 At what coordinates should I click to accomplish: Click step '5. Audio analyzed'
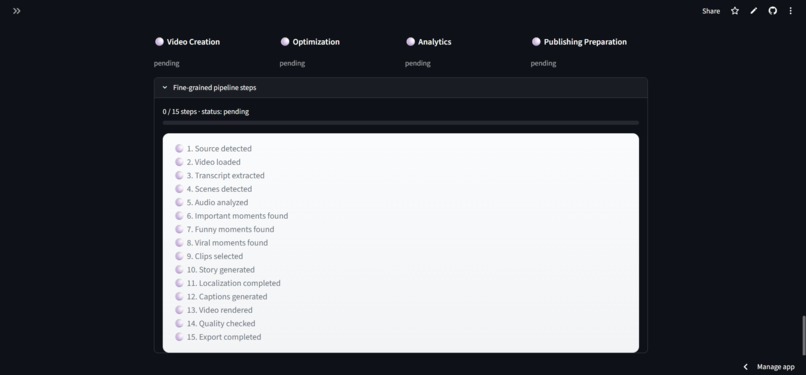tap(217, 202)
